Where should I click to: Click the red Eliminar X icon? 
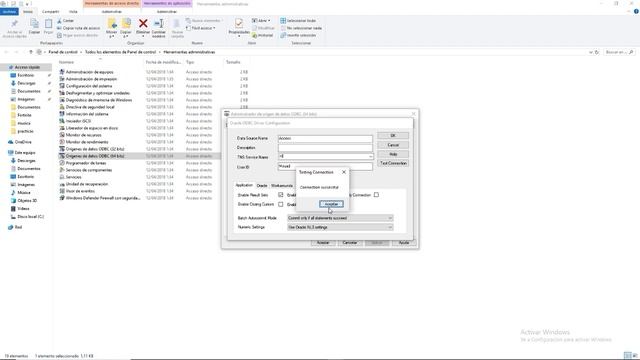143,24
